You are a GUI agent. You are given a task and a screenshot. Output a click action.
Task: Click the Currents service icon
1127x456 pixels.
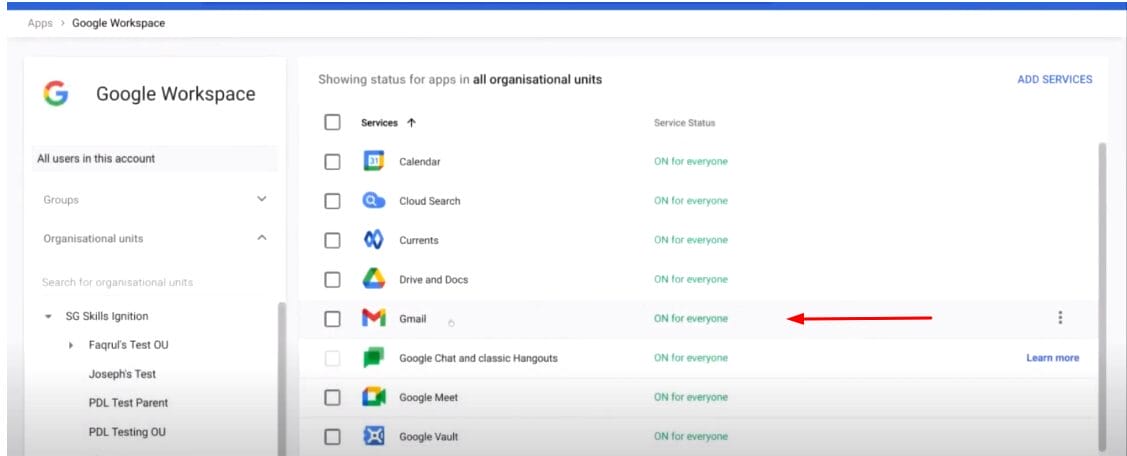[373, 240]
